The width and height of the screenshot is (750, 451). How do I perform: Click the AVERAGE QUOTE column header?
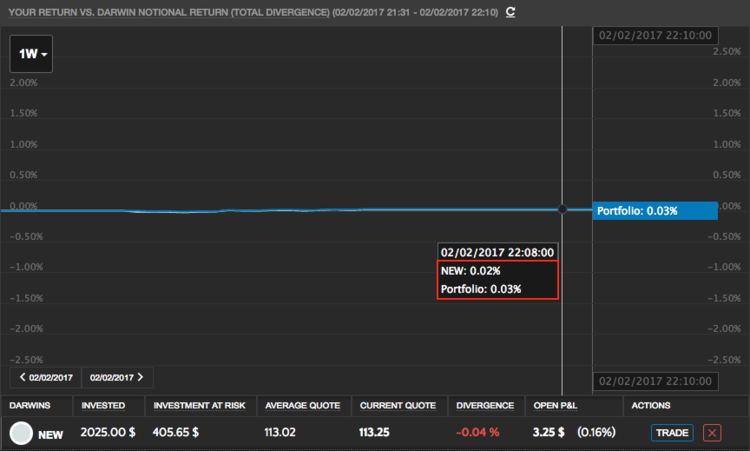click(x=303, y=405)
